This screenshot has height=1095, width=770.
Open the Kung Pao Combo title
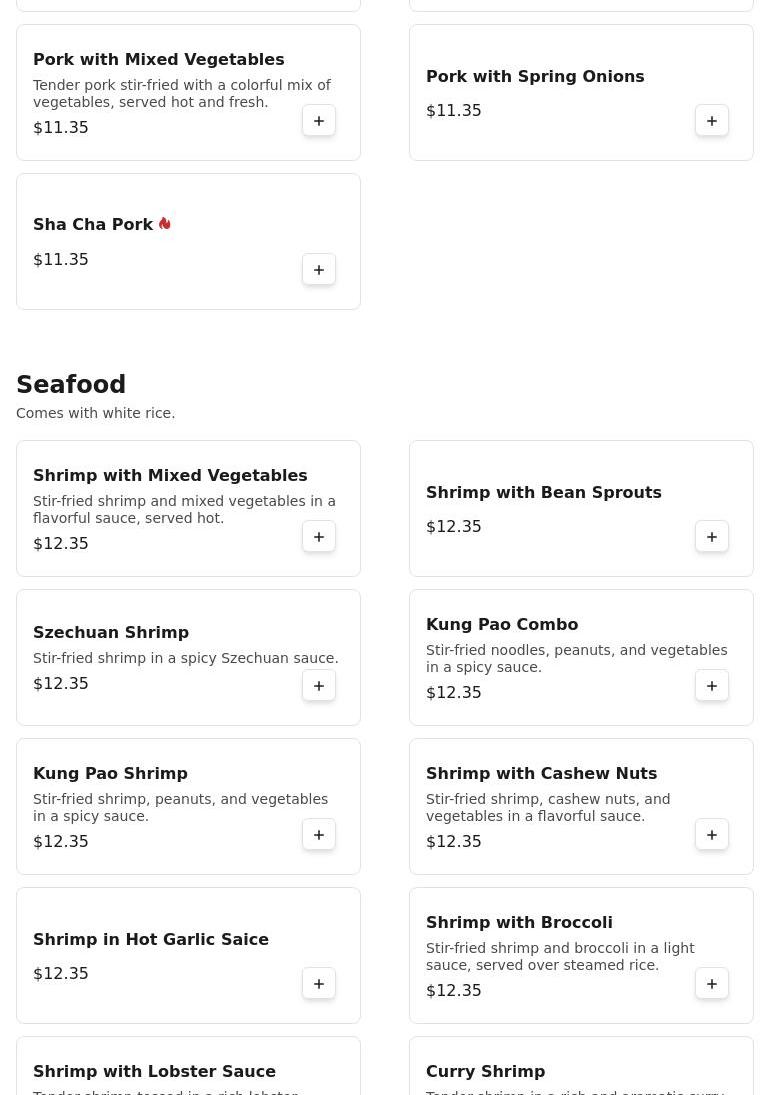click(x=502, y=624)
